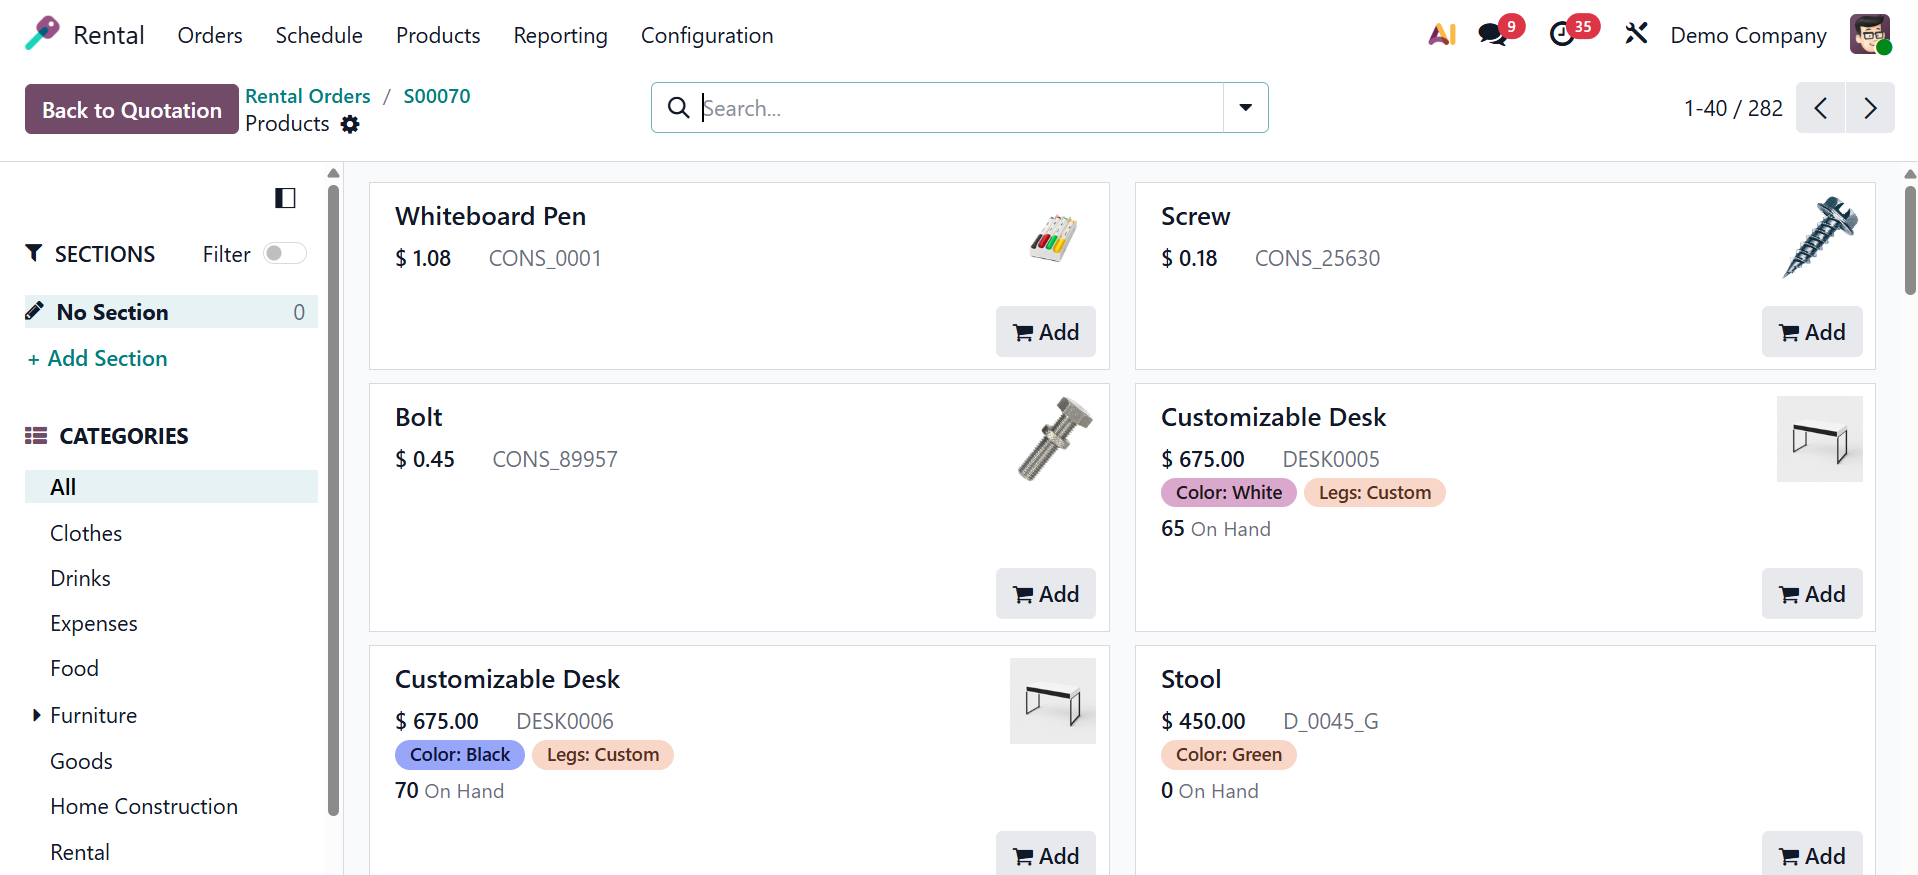Screen dimensions: 1918x875
Task: Click the Add Section link
Action: tap(98, 359)
